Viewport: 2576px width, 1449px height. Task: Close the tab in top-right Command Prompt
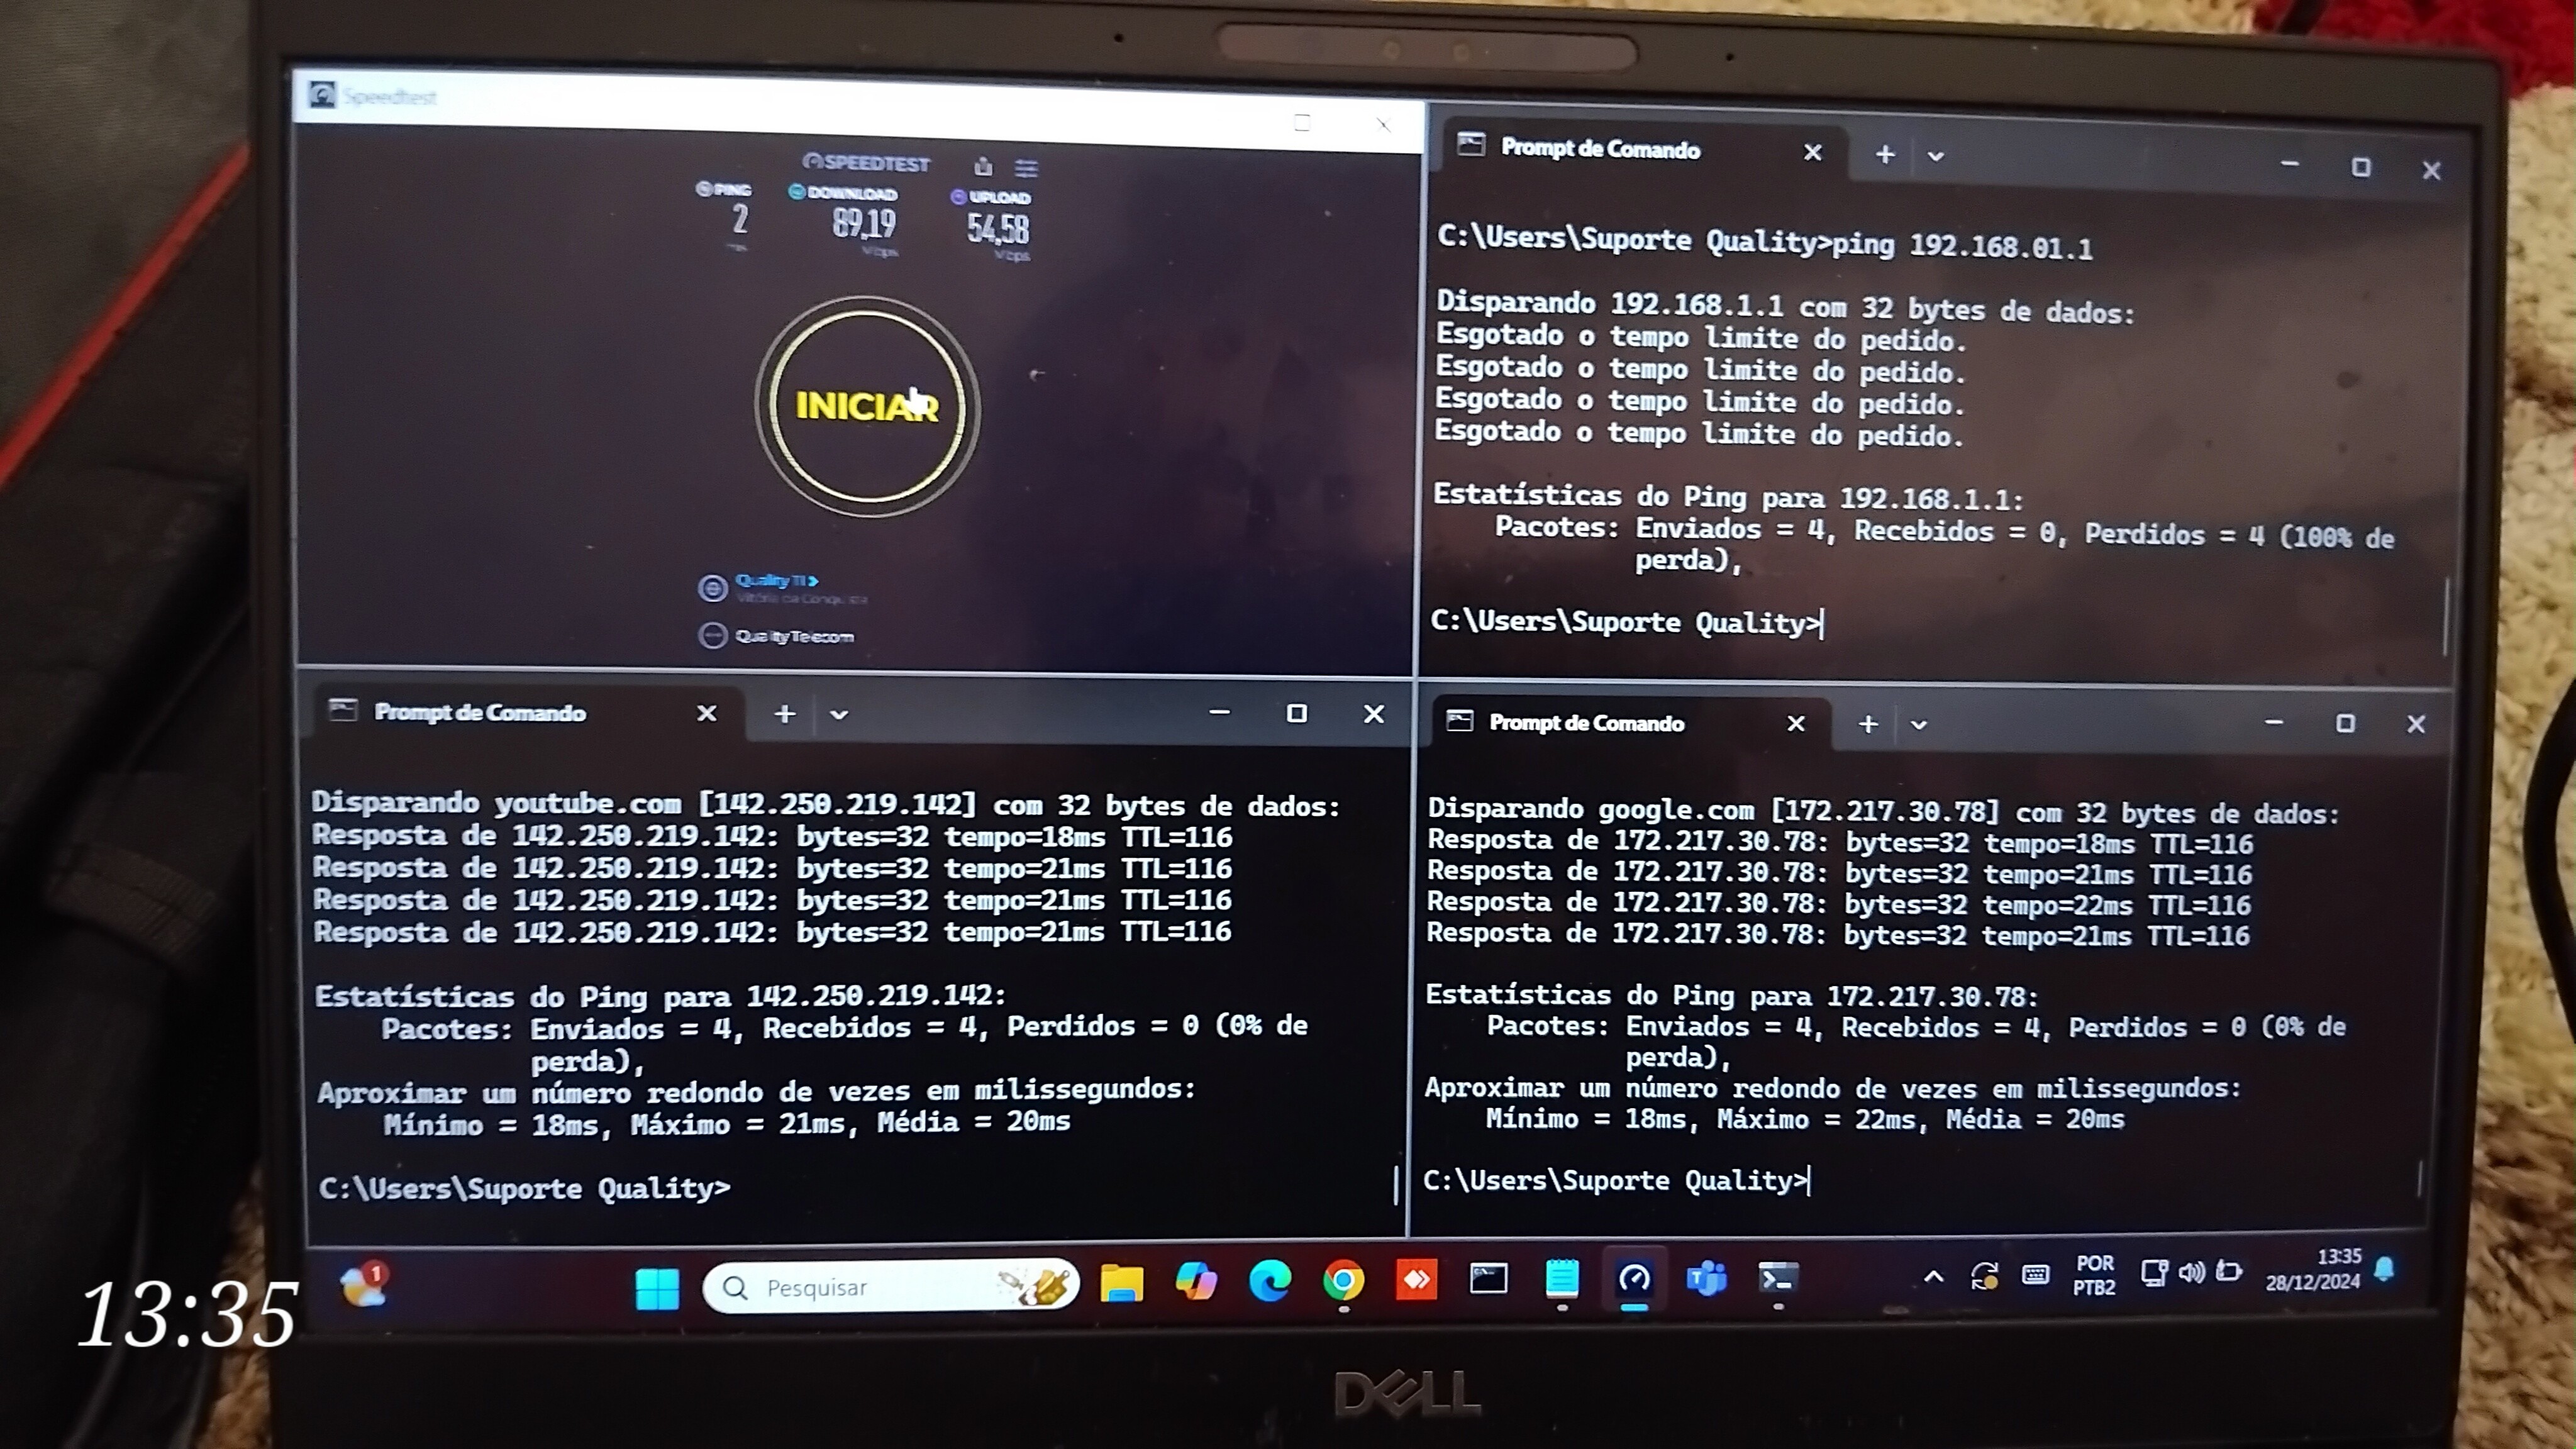(1812, 153)
